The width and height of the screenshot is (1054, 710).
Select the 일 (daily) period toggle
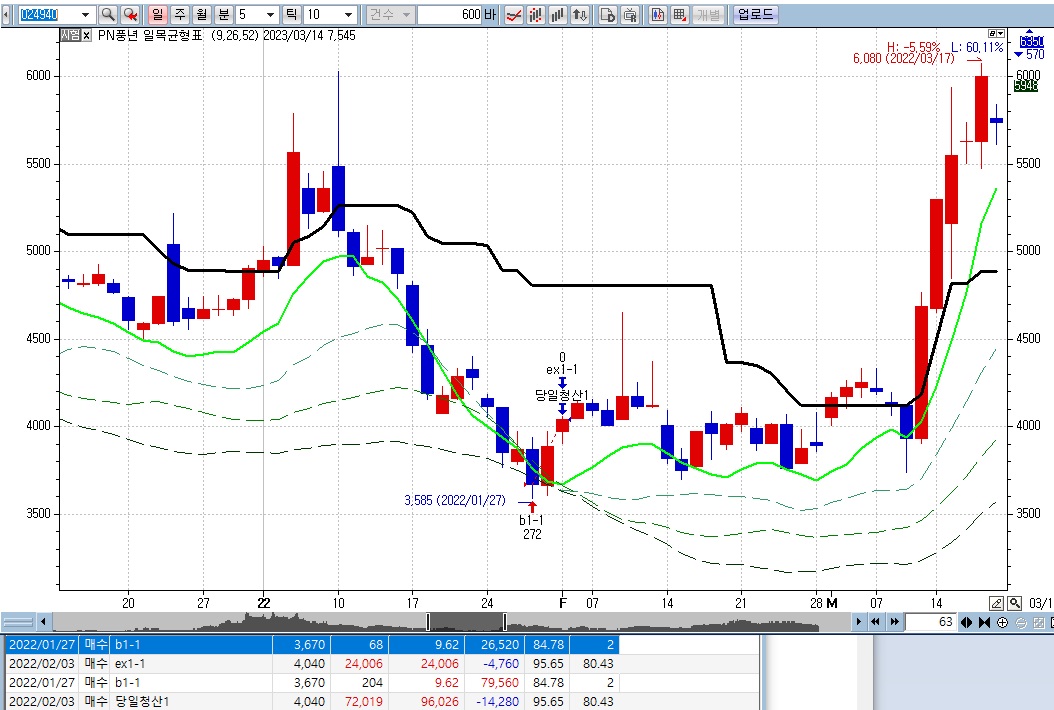click(x=157, y=15)
